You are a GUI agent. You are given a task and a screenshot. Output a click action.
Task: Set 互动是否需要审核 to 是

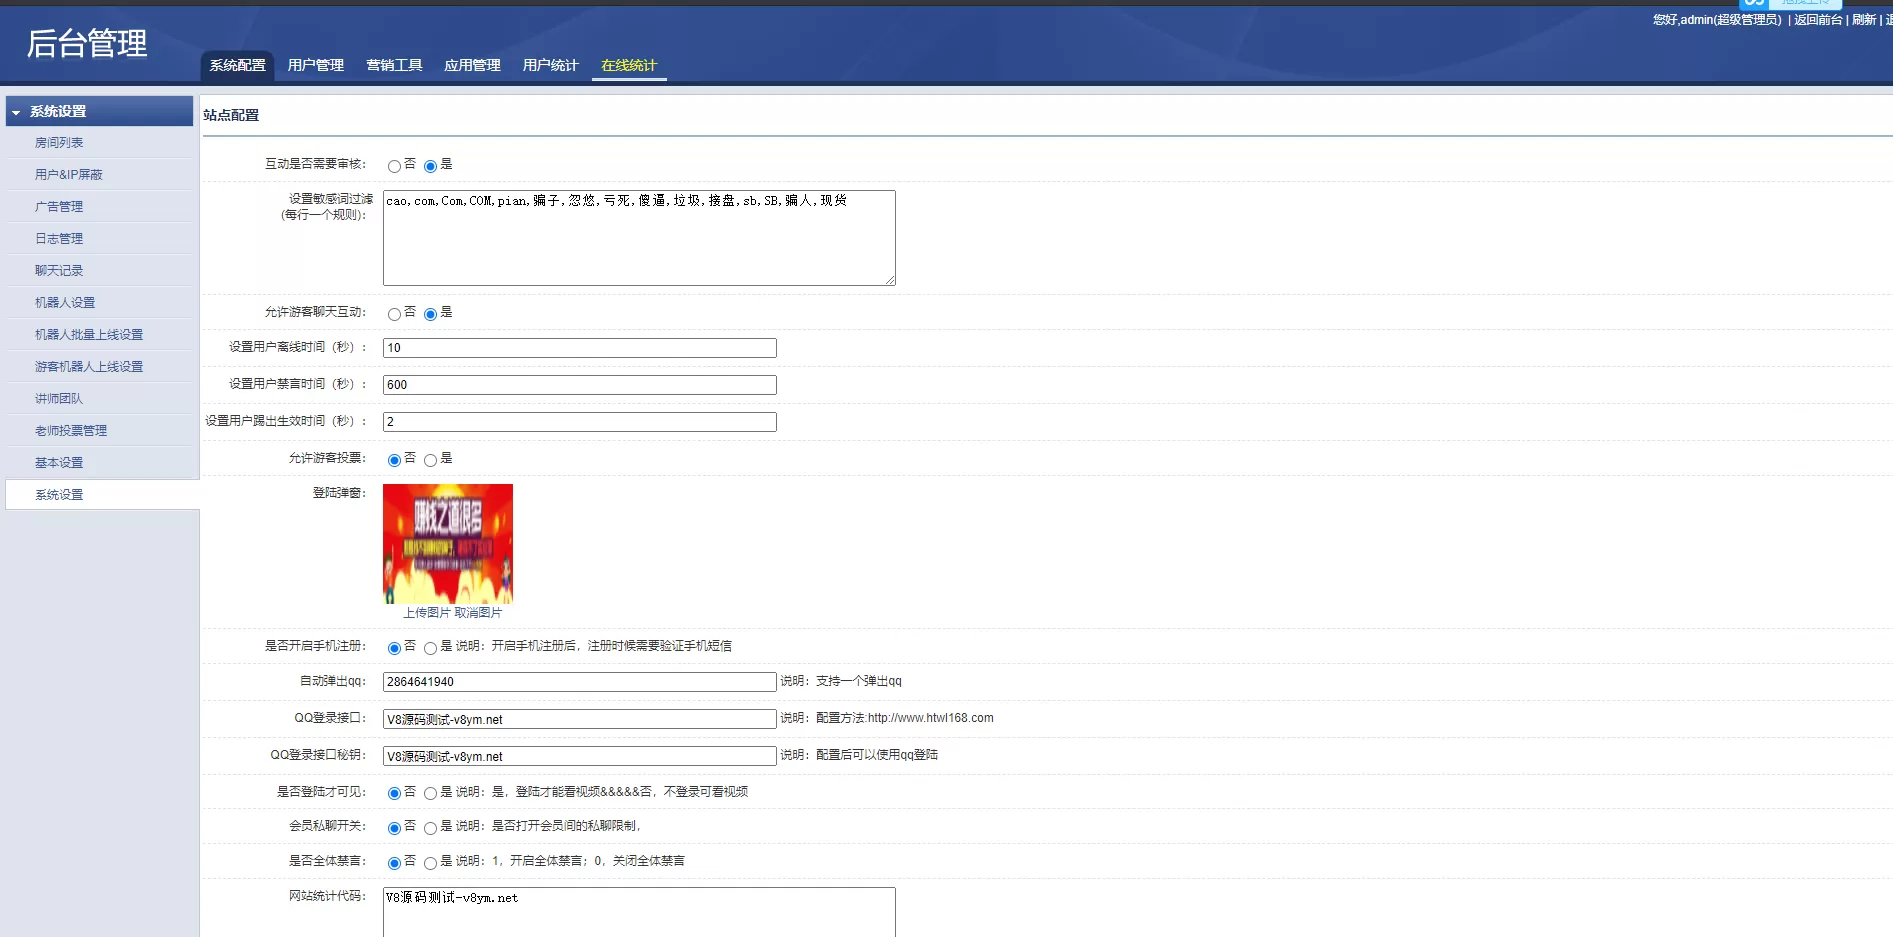[x=430, y=166]
